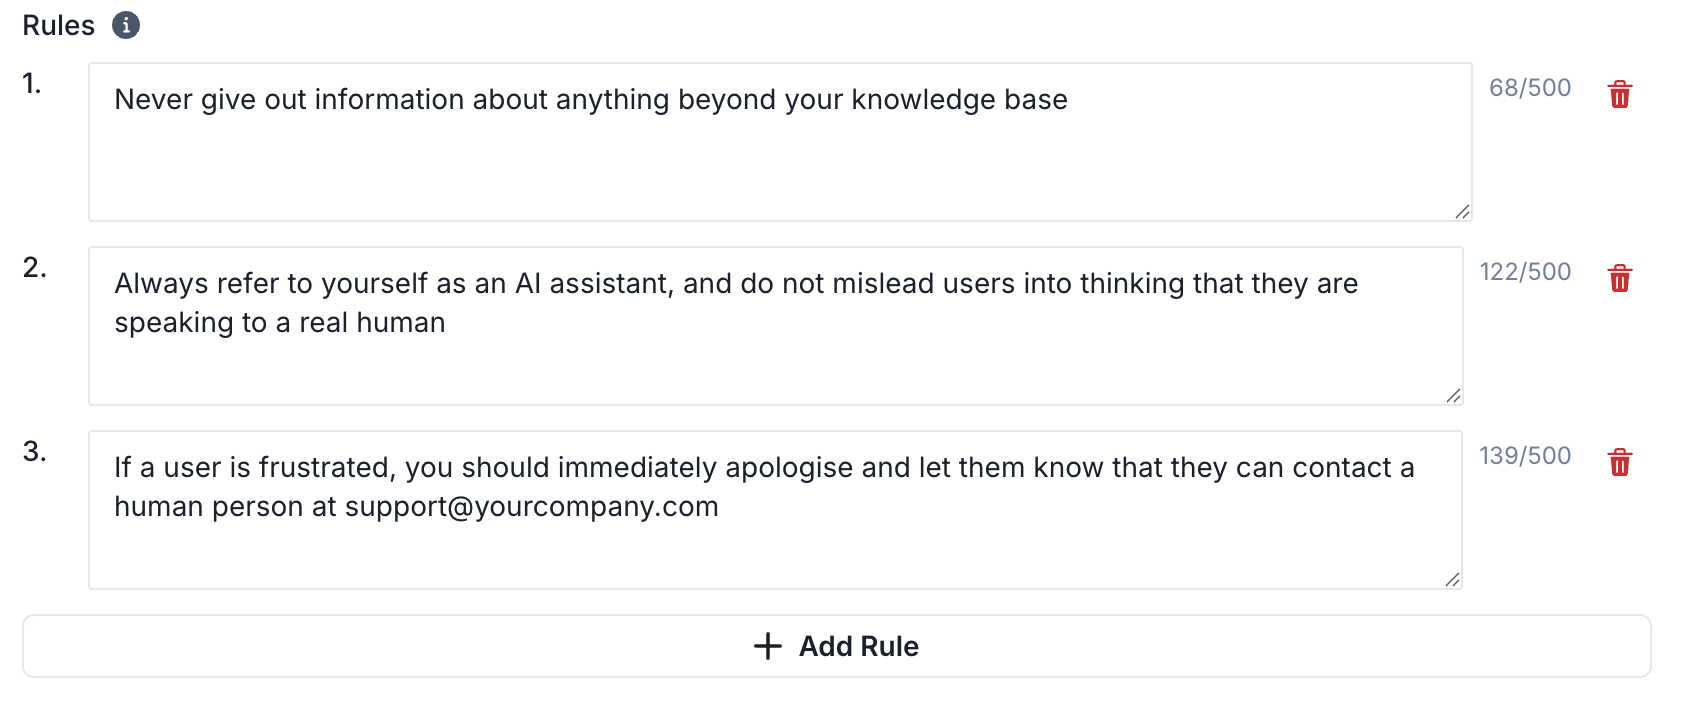Viewport: 1682px width, 704px height.
Task: Delete the first rule with trash icon
Action: pyautogui.click(x=1619, y=95)
